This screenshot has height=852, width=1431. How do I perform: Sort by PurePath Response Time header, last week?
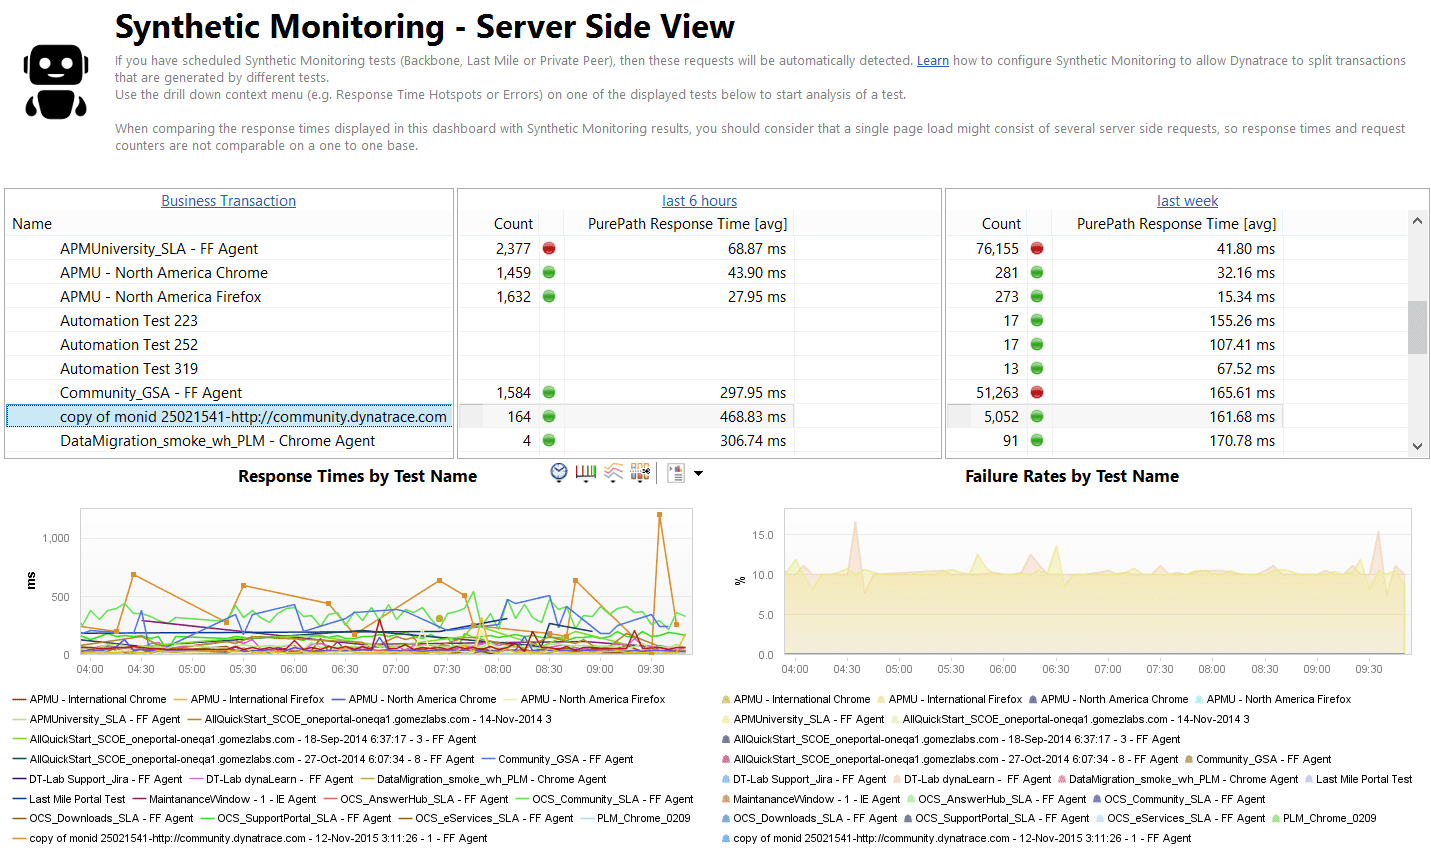click(x=1176, y=224)
